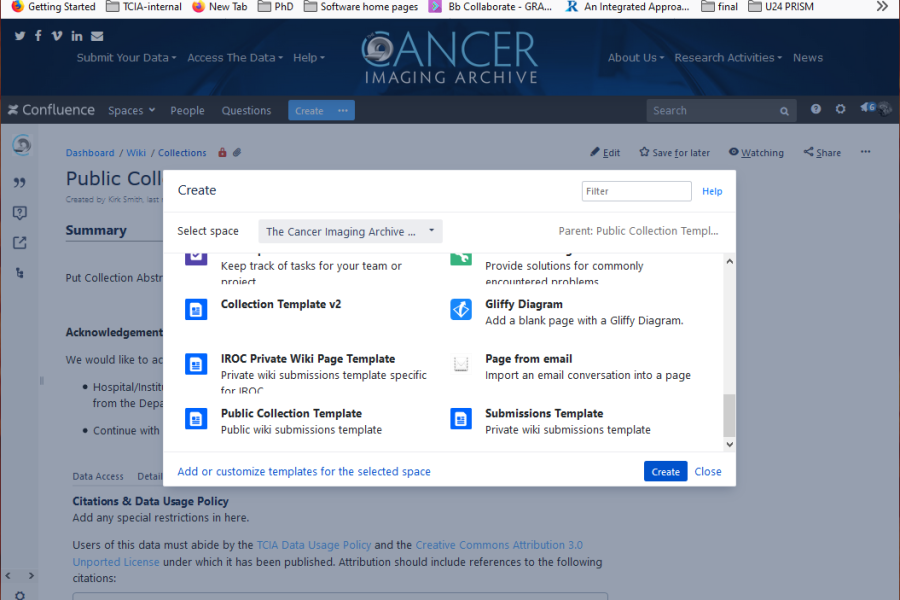Click the sidebar shortcut link icon
Viewport: 900px width, 600px height.
[20, 243]
